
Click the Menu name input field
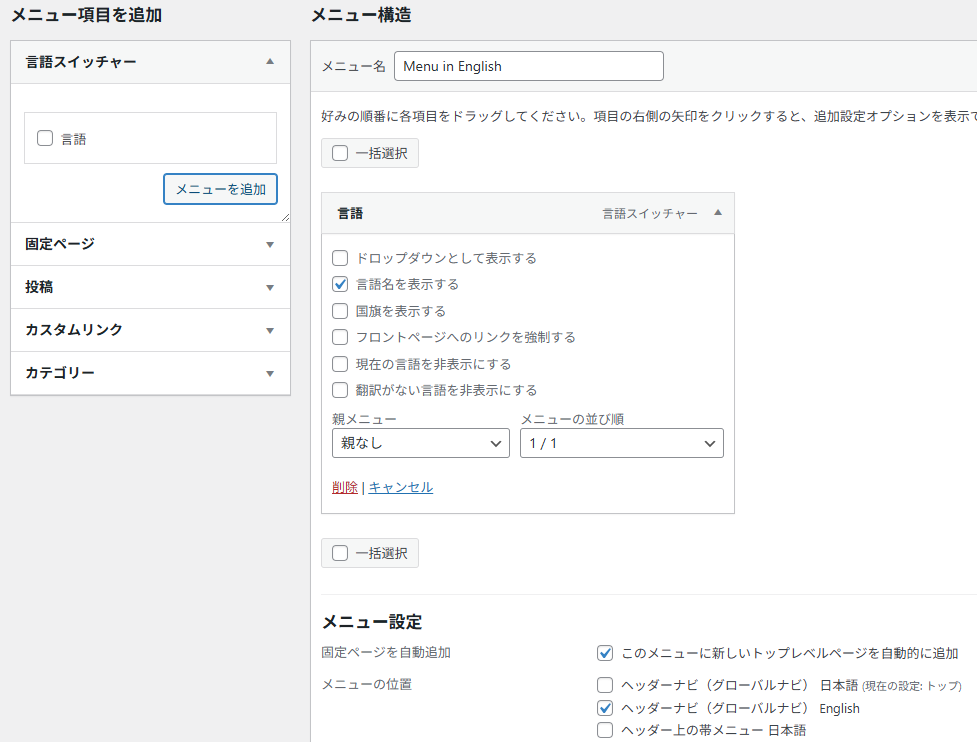[x=528, y=66]
